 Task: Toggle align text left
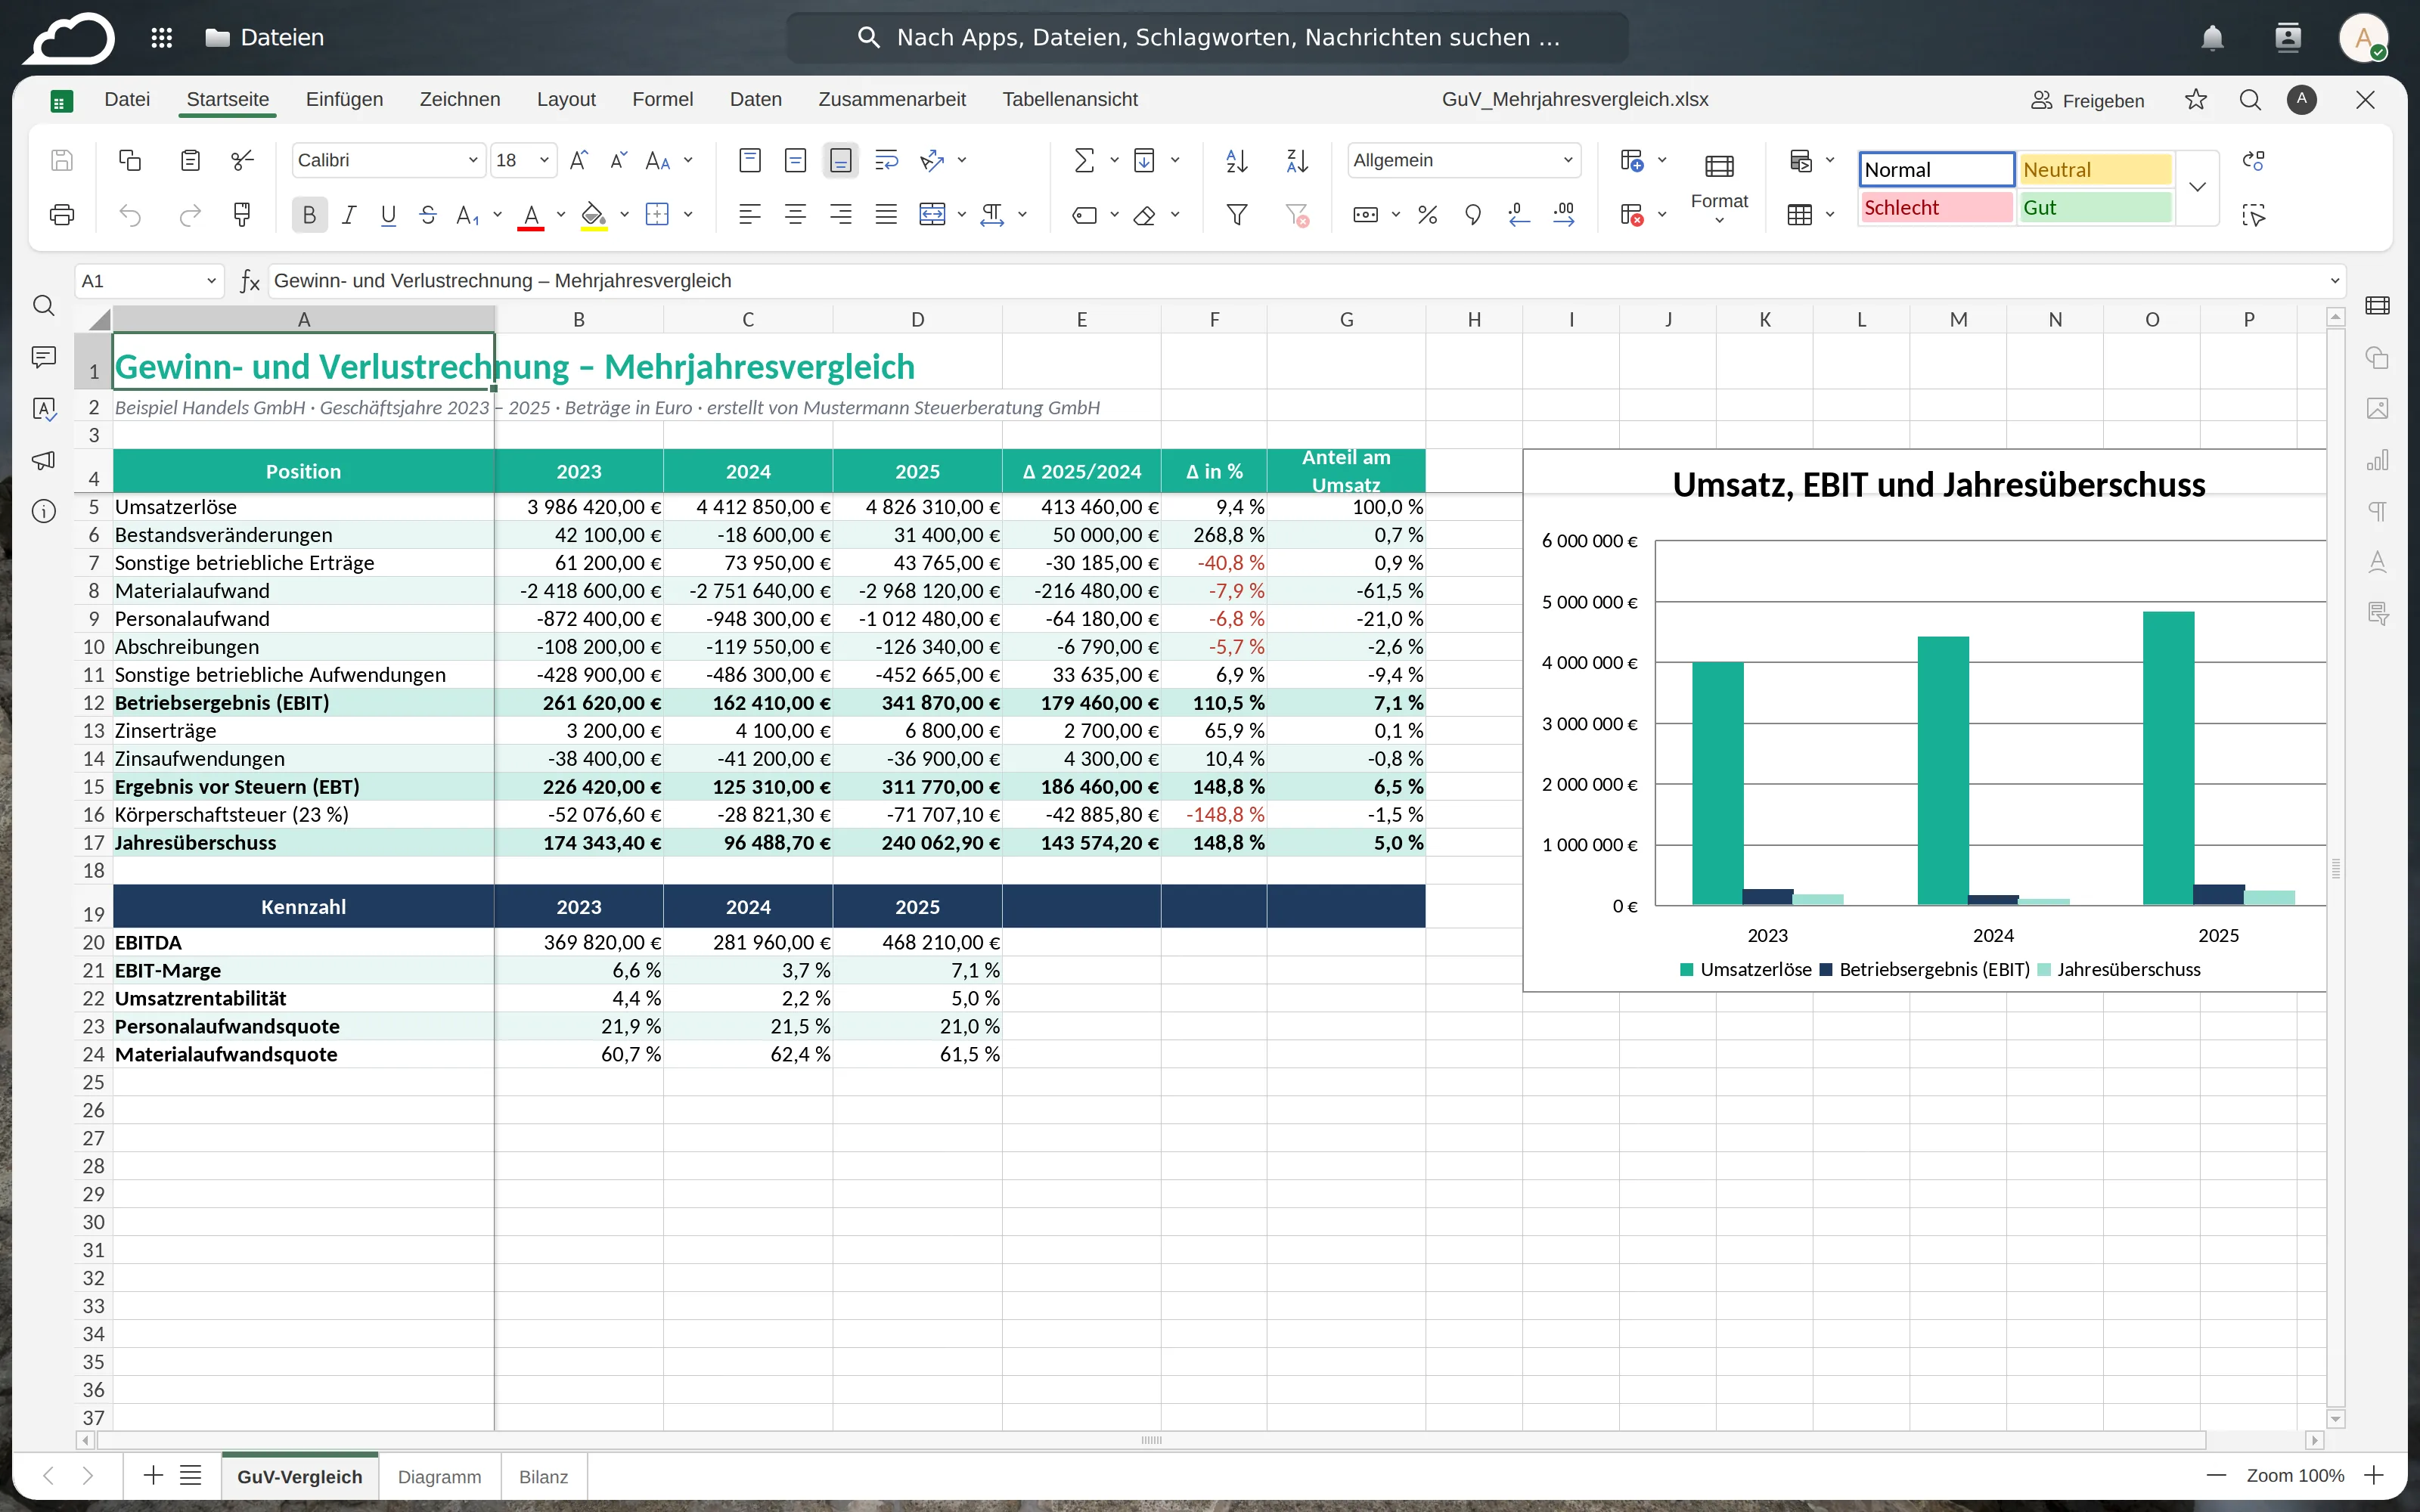(x=750, y=214)
